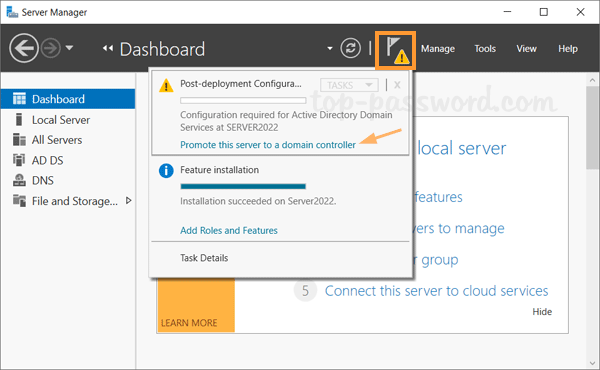The image size is (600, 370).
Task: Open the Tools menu
Action: pyautogui.click(x=485, y=49)
